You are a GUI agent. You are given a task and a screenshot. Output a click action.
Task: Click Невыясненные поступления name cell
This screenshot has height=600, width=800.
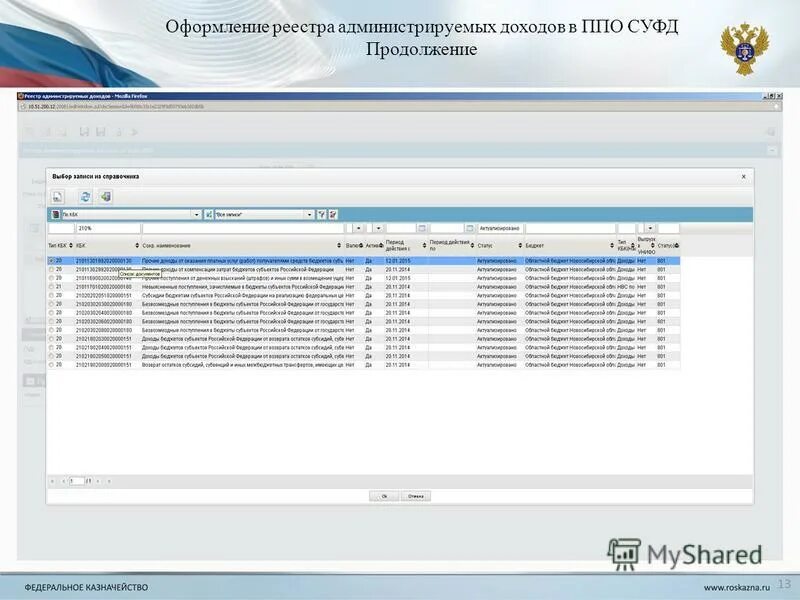coord(242,287)
